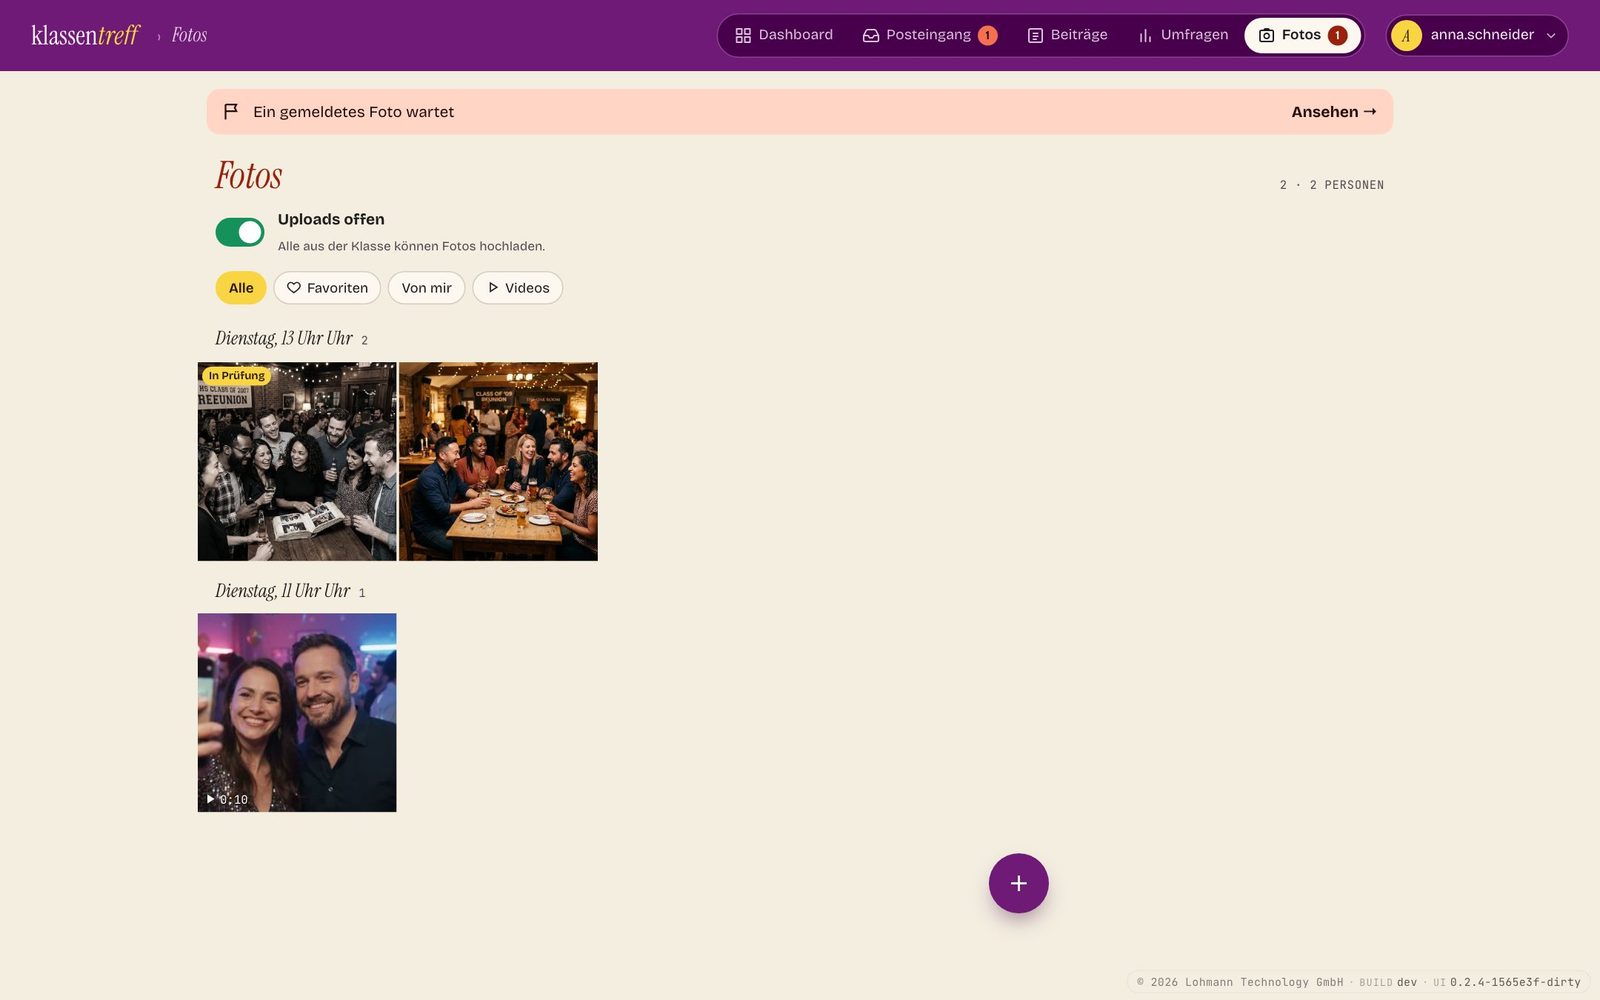Click the Fotos camera icon
1600x1000 pixels.
coord(1266,36)
